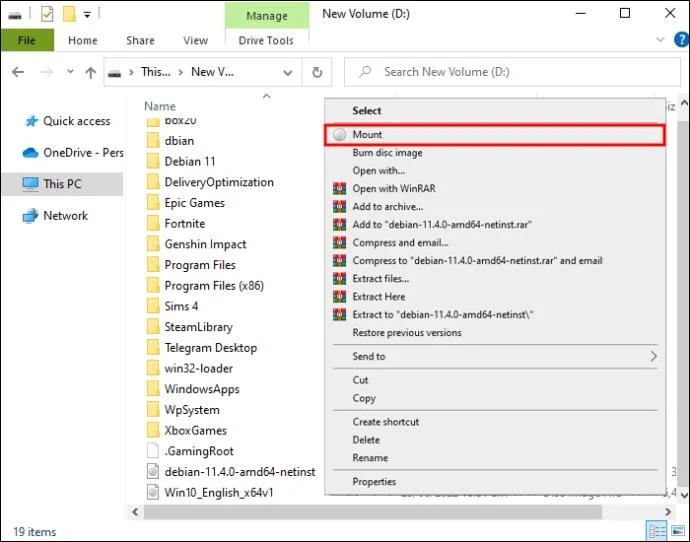Select Extract to "debian-11.4.0-amd64-netinst\"
This screenshot has height=542, width=690.
[x=495, y=315]
